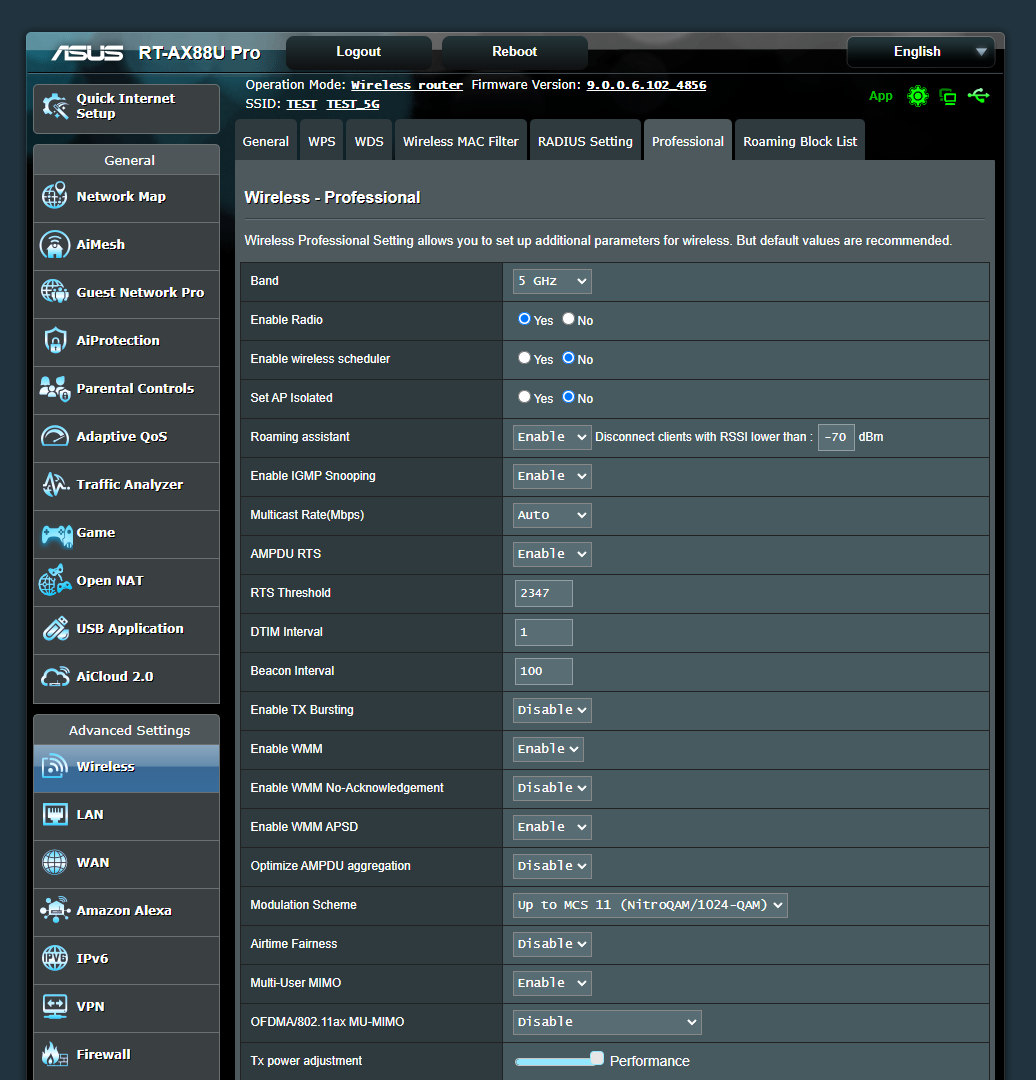1036x1080 pixels.
Task: Open AMPDU RTS dropdown
Action: (552, 554)
